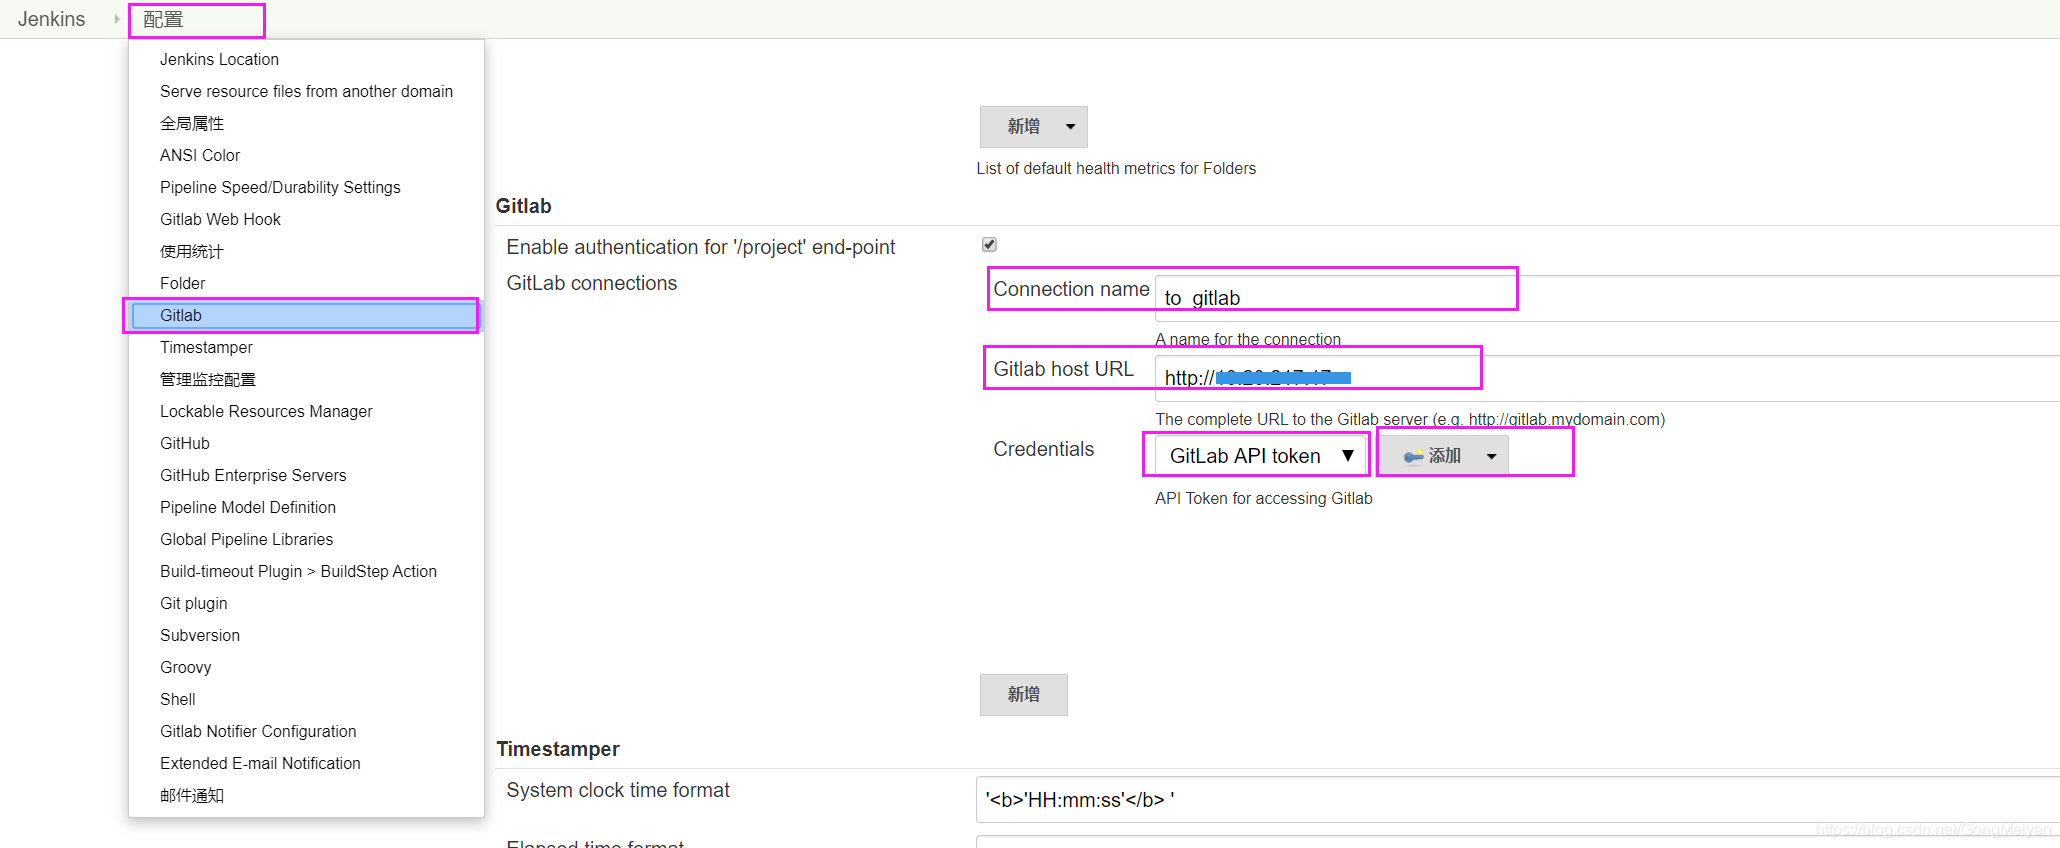The width and height of the screenshot is (2060, 848).
Task: Click the 'GitLab connections' label
Action: point(591,283)
